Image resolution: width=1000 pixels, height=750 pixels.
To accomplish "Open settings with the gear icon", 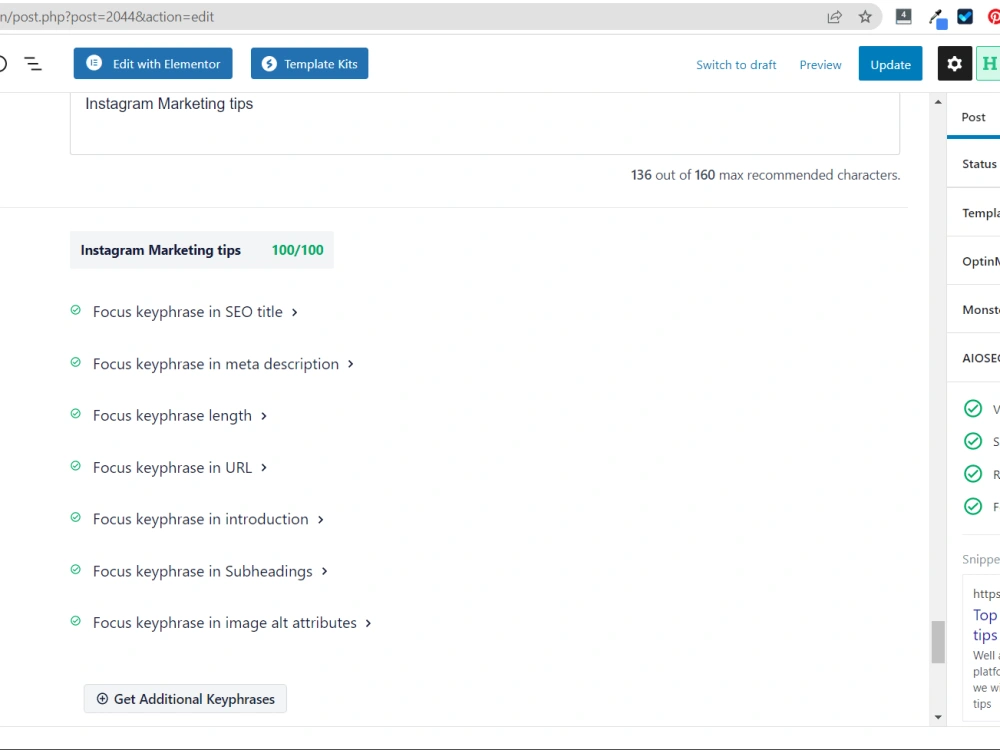I will [x=954, y=64].
